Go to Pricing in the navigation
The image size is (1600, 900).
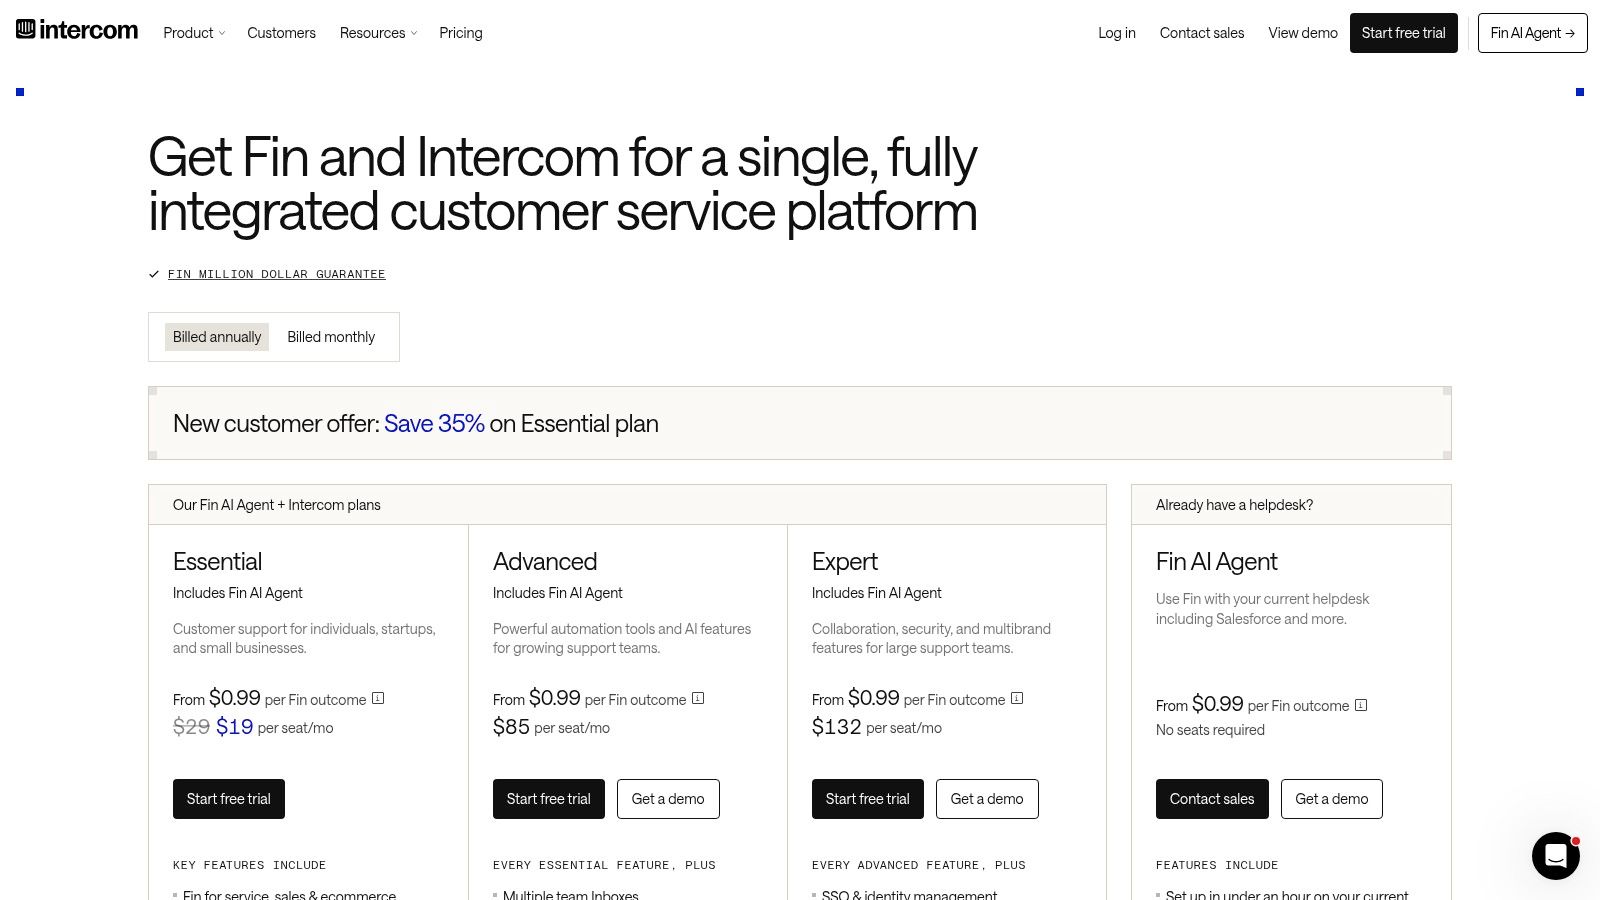pyautogui.click(x=461, y=33)
